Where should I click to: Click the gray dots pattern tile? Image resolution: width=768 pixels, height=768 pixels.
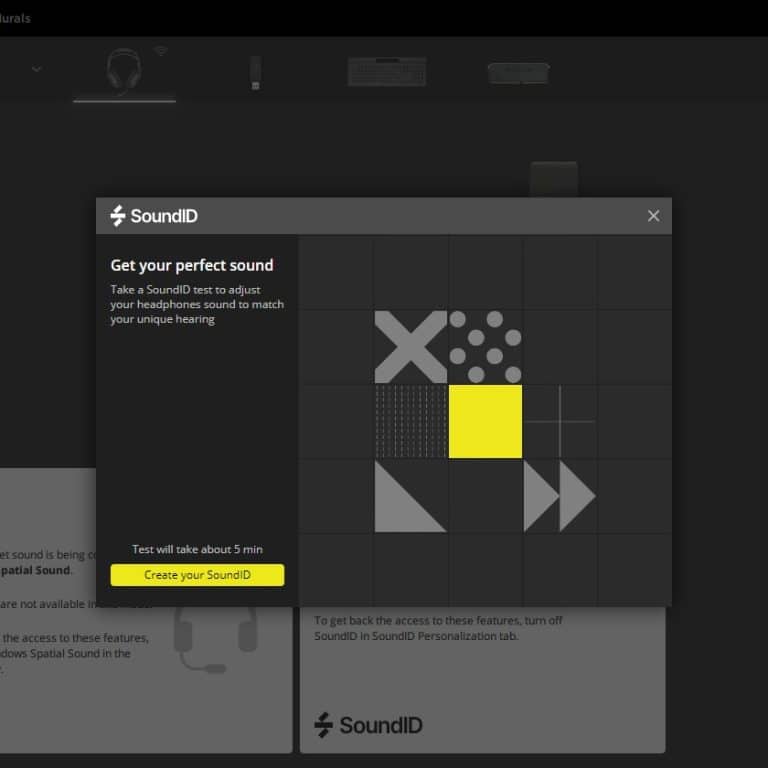click(x=485, y=347)
